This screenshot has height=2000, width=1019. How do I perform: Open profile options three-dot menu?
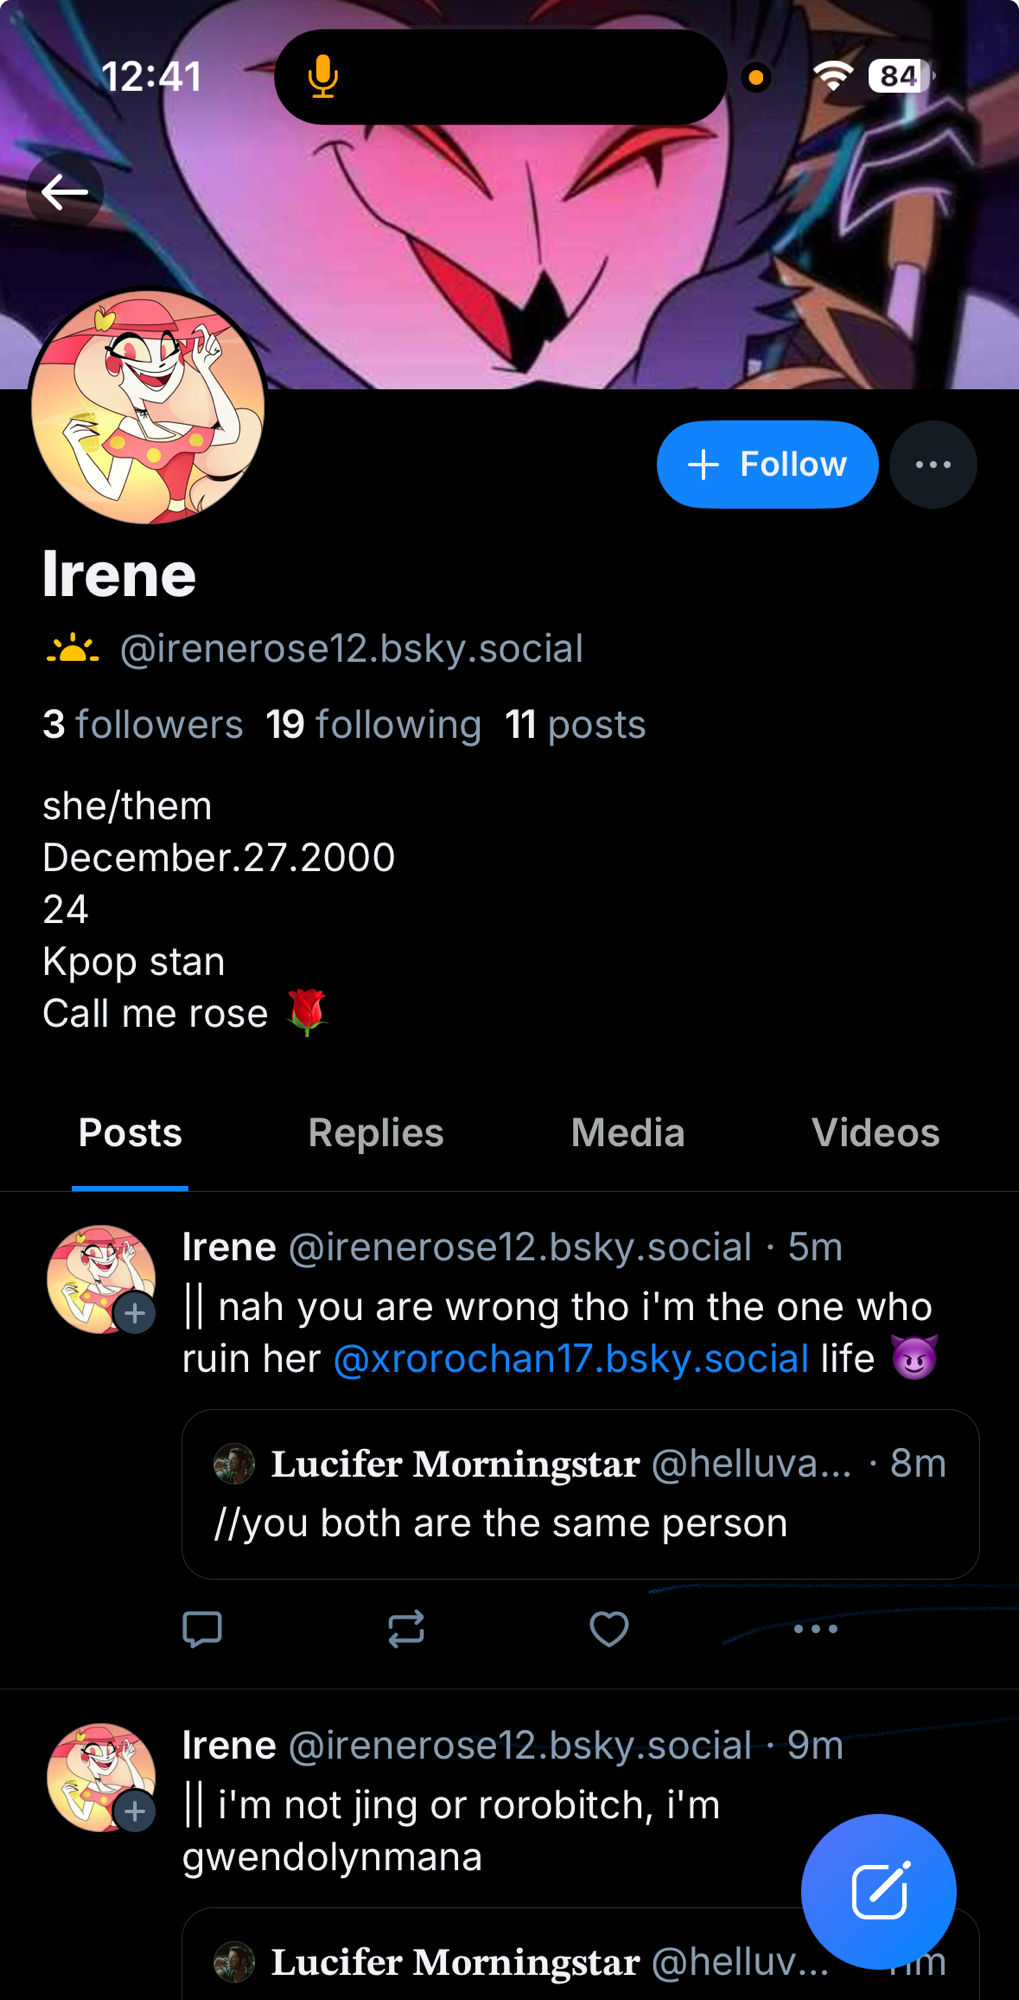click(x=932, y=465)
